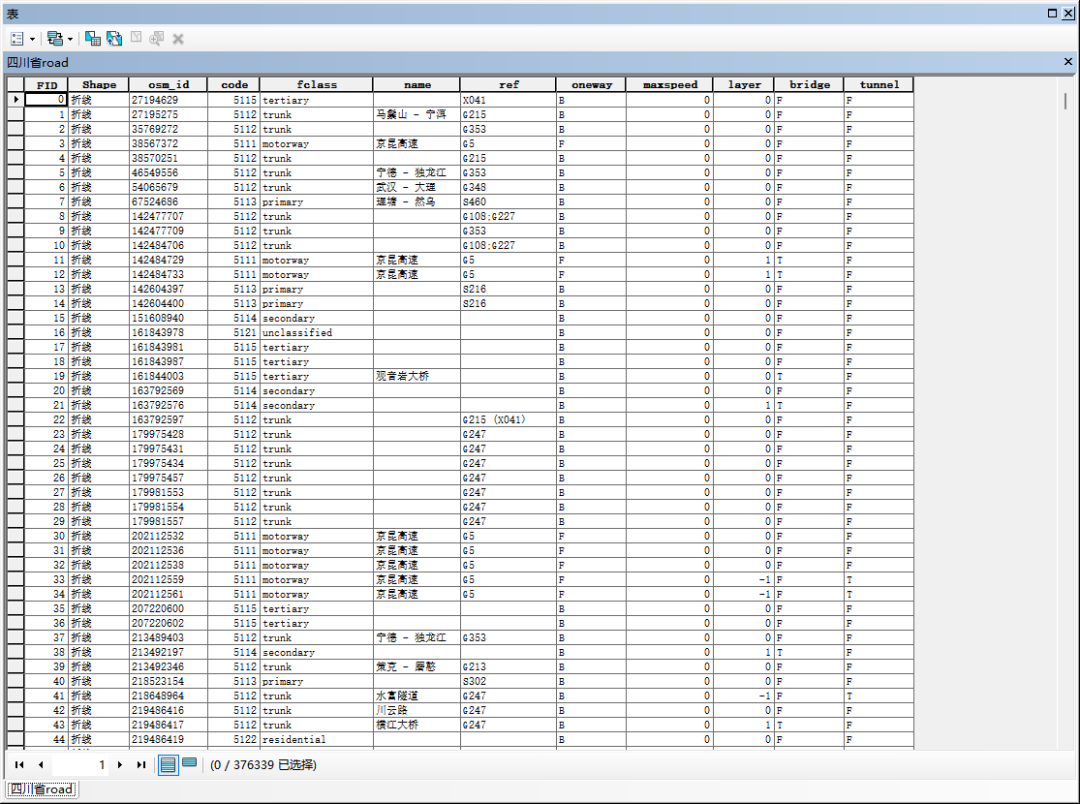Click the vertical scrollbar thumb
This screenshot has height=804, width=1080.
[1065, 101]
